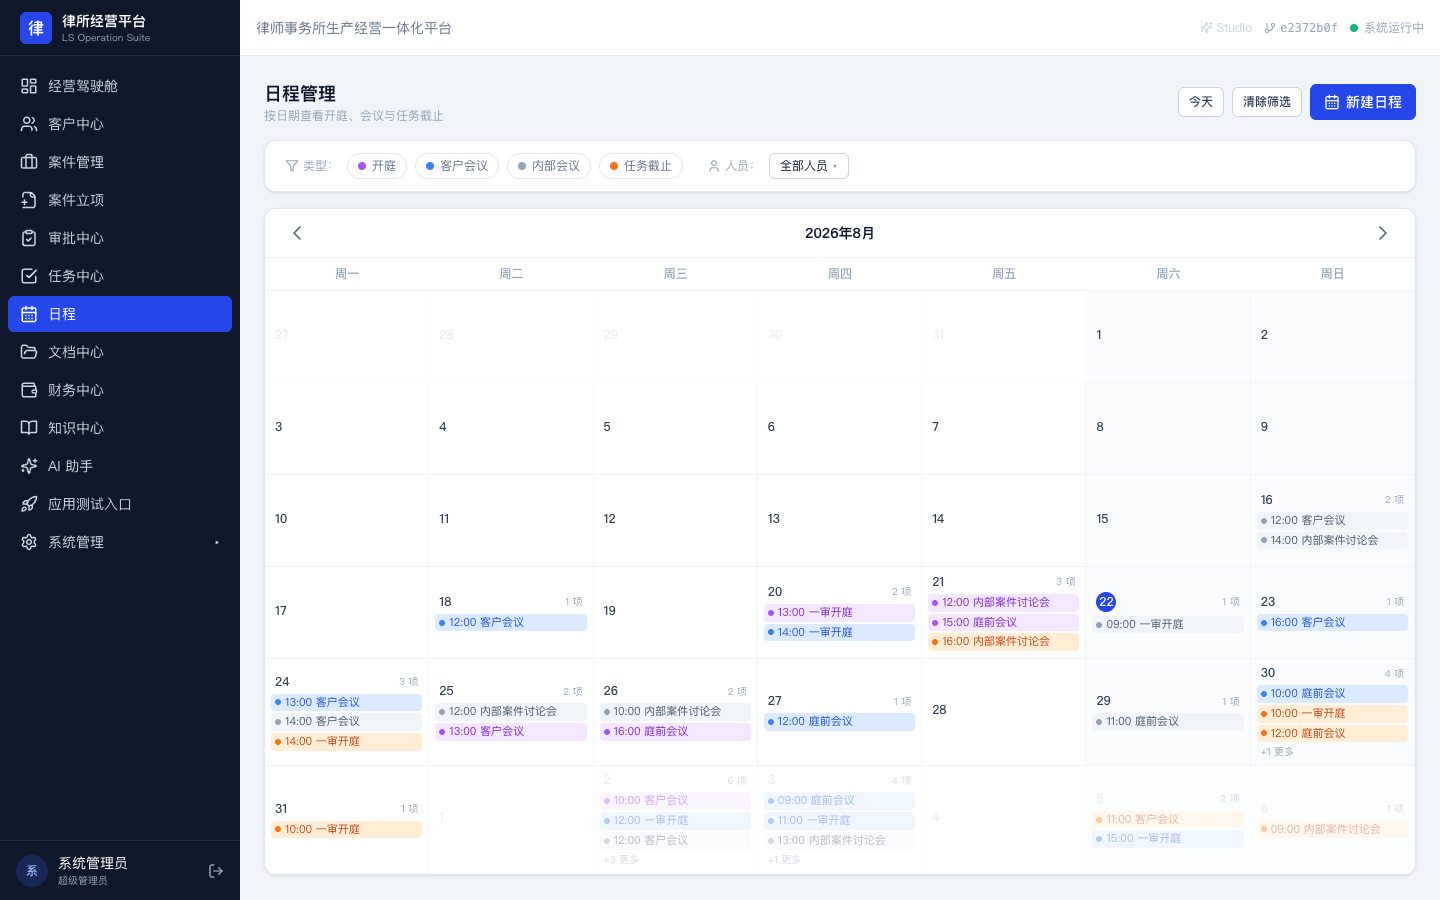This screenshot has height=900, width=1440.
Task: Open 任务中心 menu item
Action: click(x=120, y=276)
